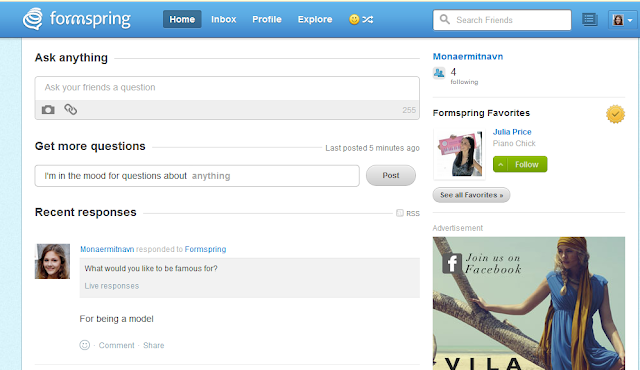Click the 'Last posted 5 minutes ago' text
640x370 pixels.
[x=372, y=148]
